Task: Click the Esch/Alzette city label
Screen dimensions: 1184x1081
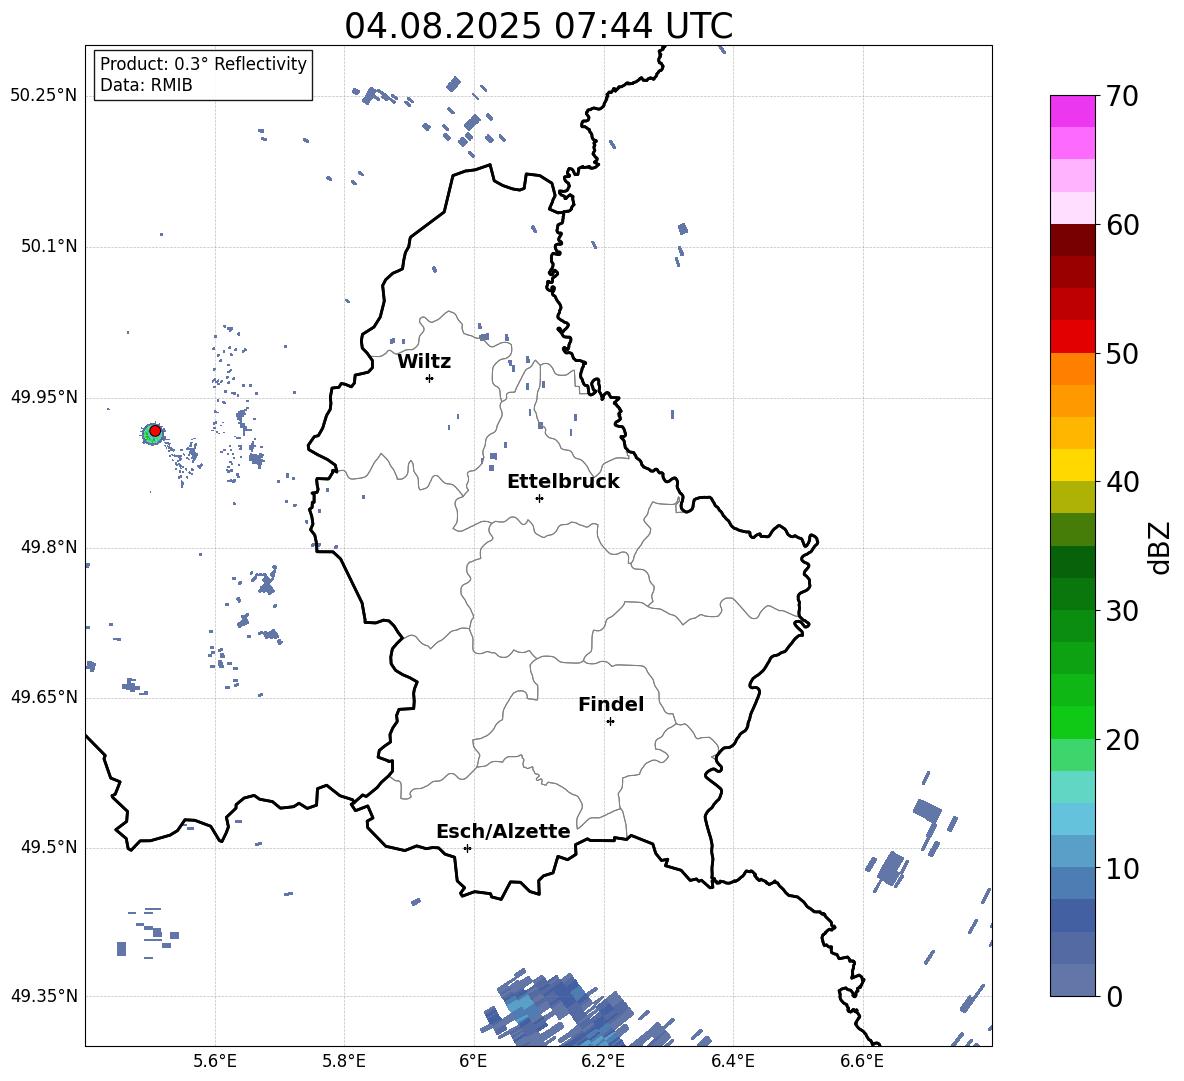Action: click(x=503, y=831)
